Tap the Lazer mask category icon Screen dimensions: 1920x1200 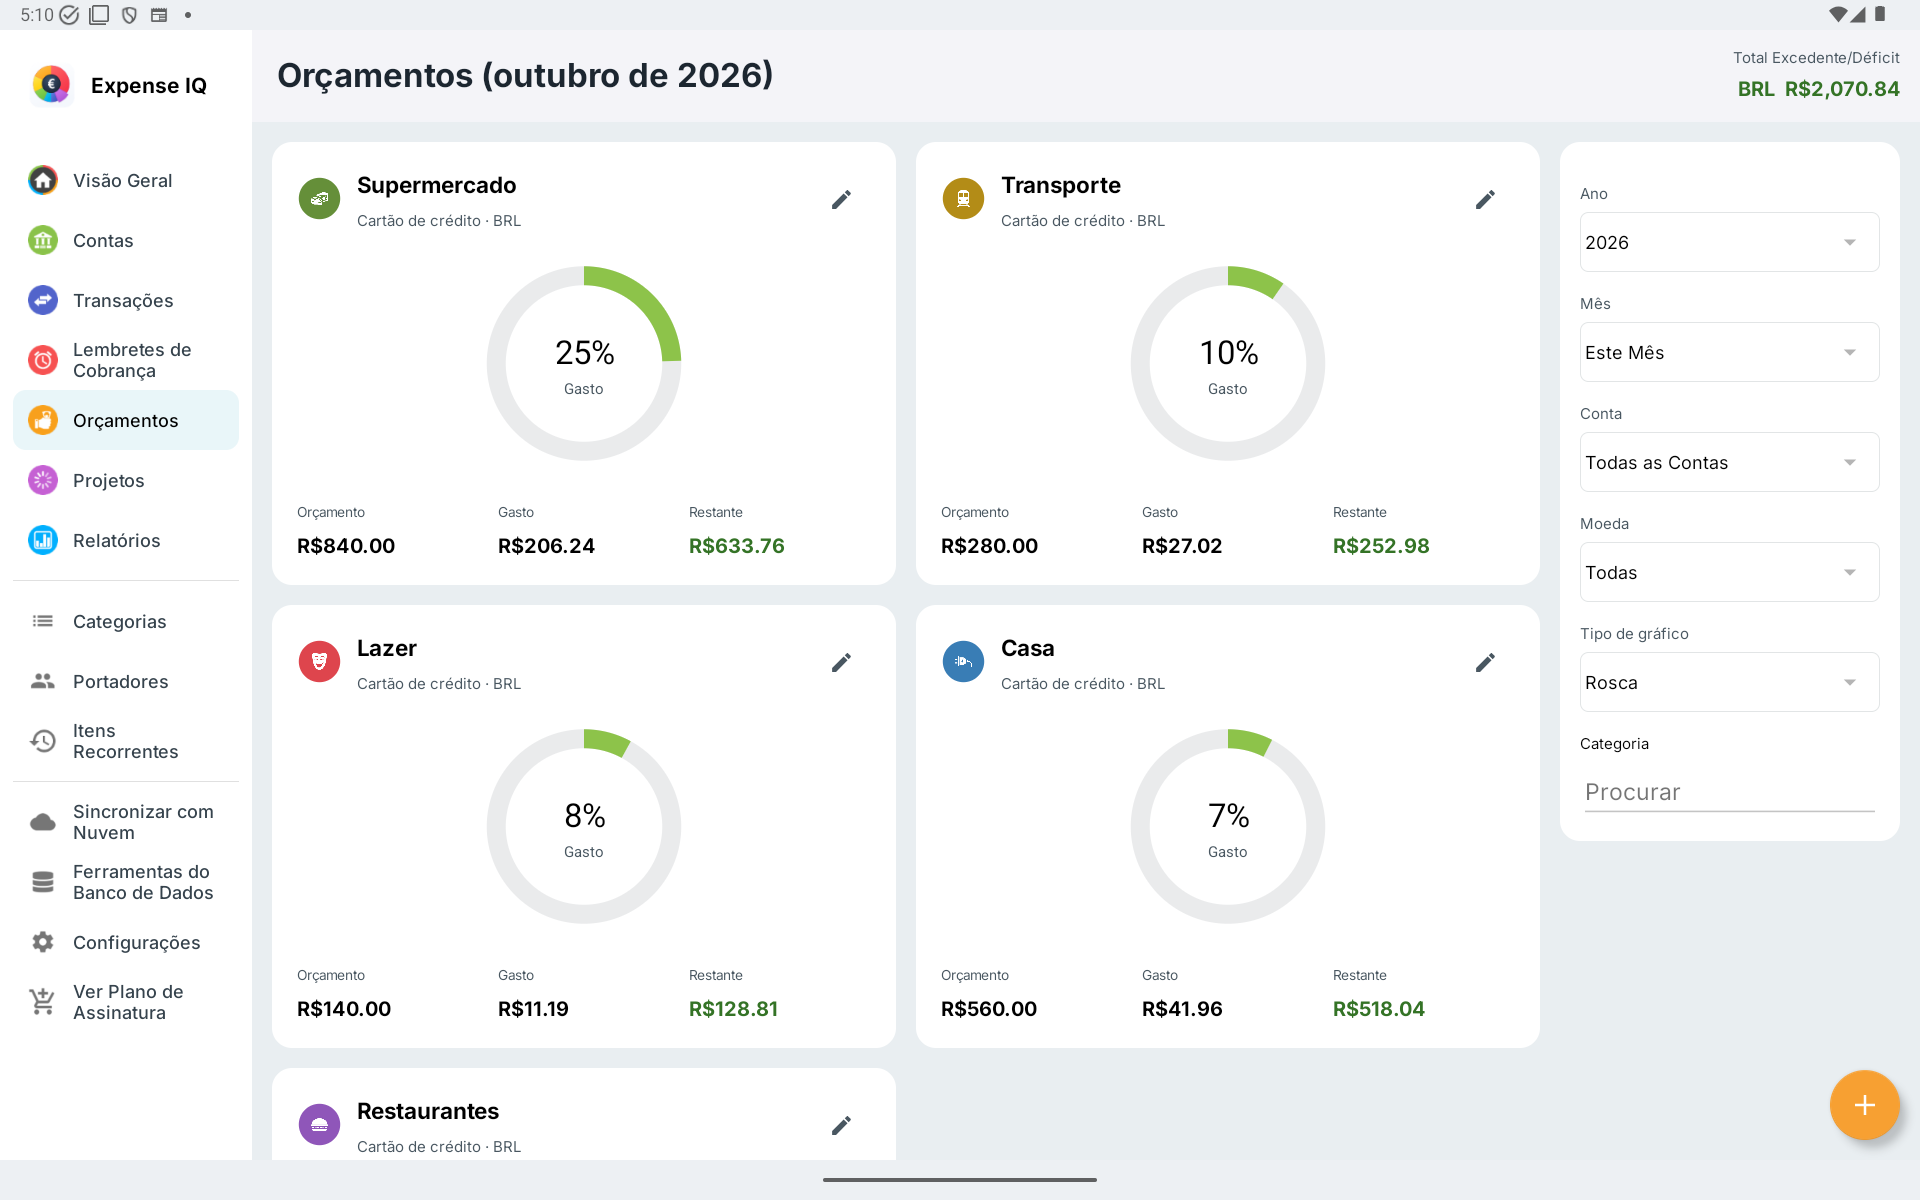[x=319, y=662]
